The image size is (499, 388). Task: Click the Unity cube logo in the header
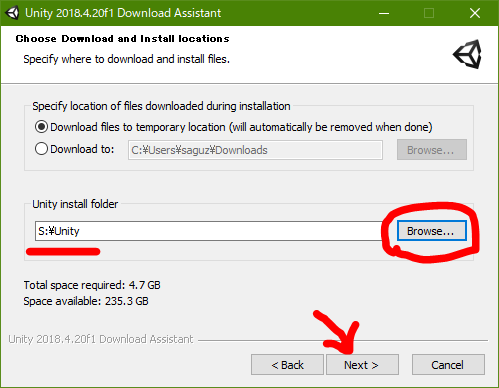tap(468, 54)
